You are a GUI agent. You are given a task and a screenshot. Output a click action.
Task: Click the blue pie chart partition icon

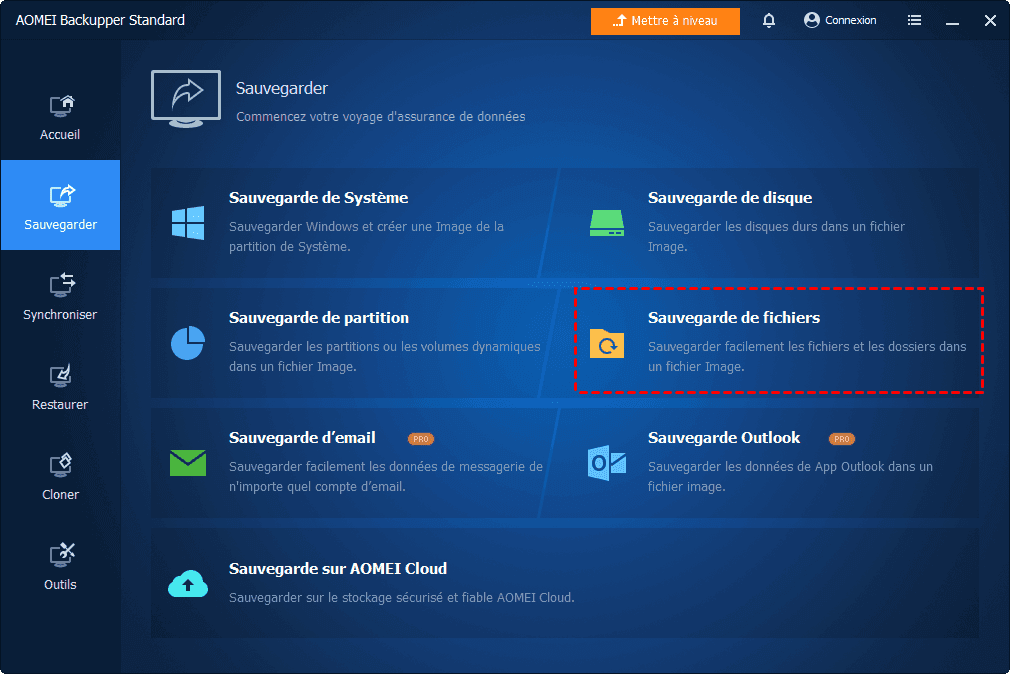pyautogui.click(x=188, y=343)
